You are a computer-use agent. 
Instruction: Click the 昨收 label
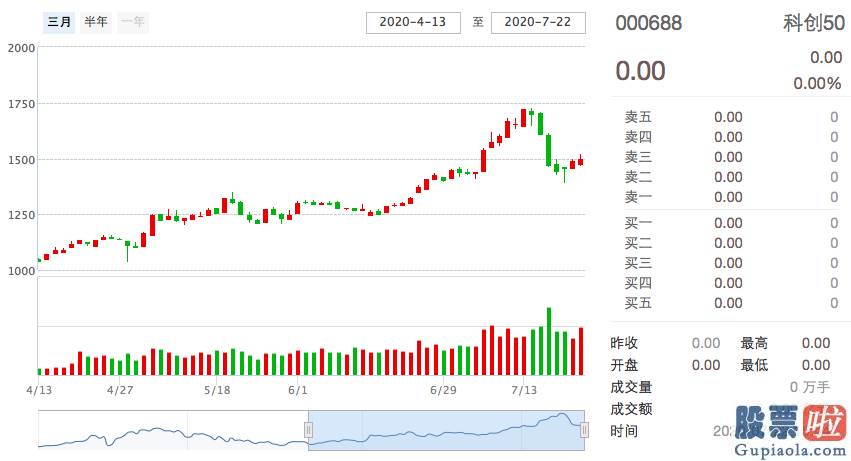pyautogui.click(x=624, y=343)
